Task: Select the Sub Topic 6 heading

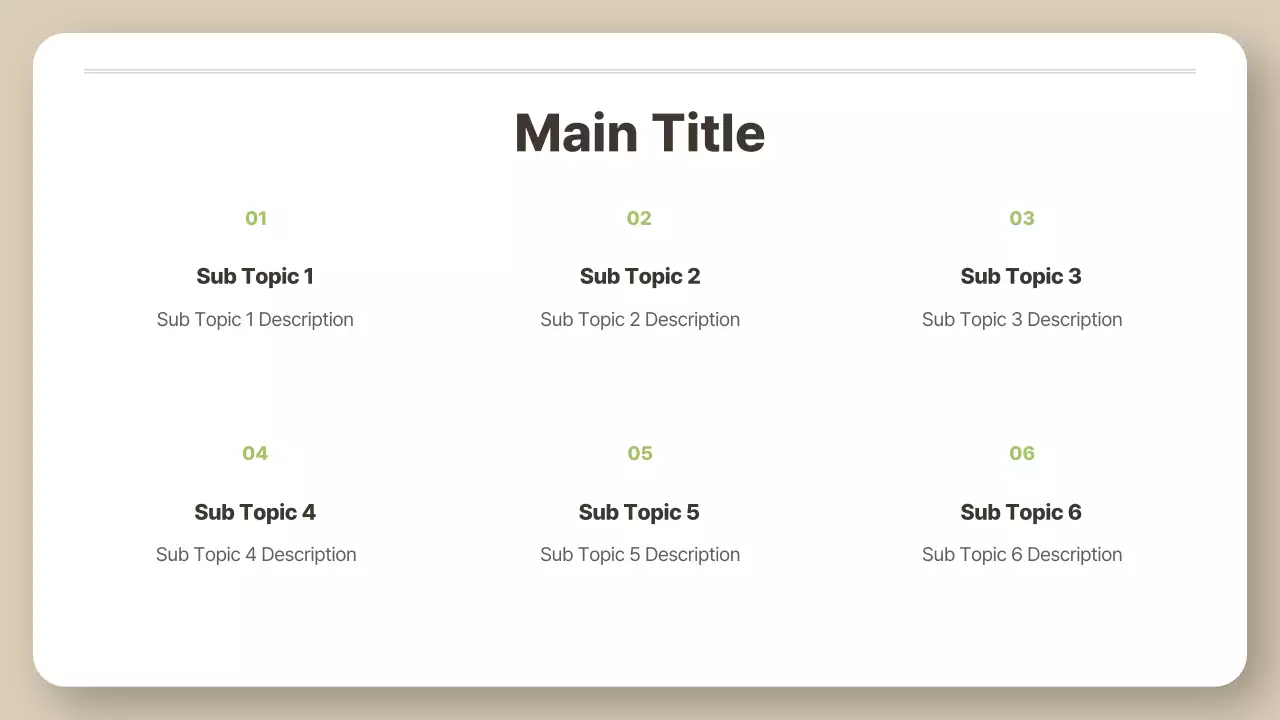Action: (1021, 513)
